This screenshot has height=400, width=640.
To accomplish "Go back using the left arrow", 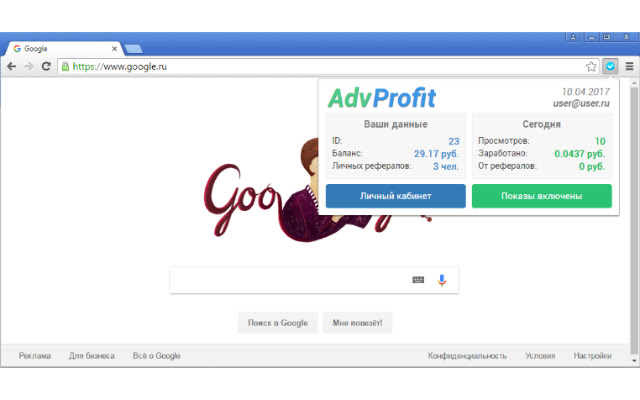I will click(x=12, y=66).
